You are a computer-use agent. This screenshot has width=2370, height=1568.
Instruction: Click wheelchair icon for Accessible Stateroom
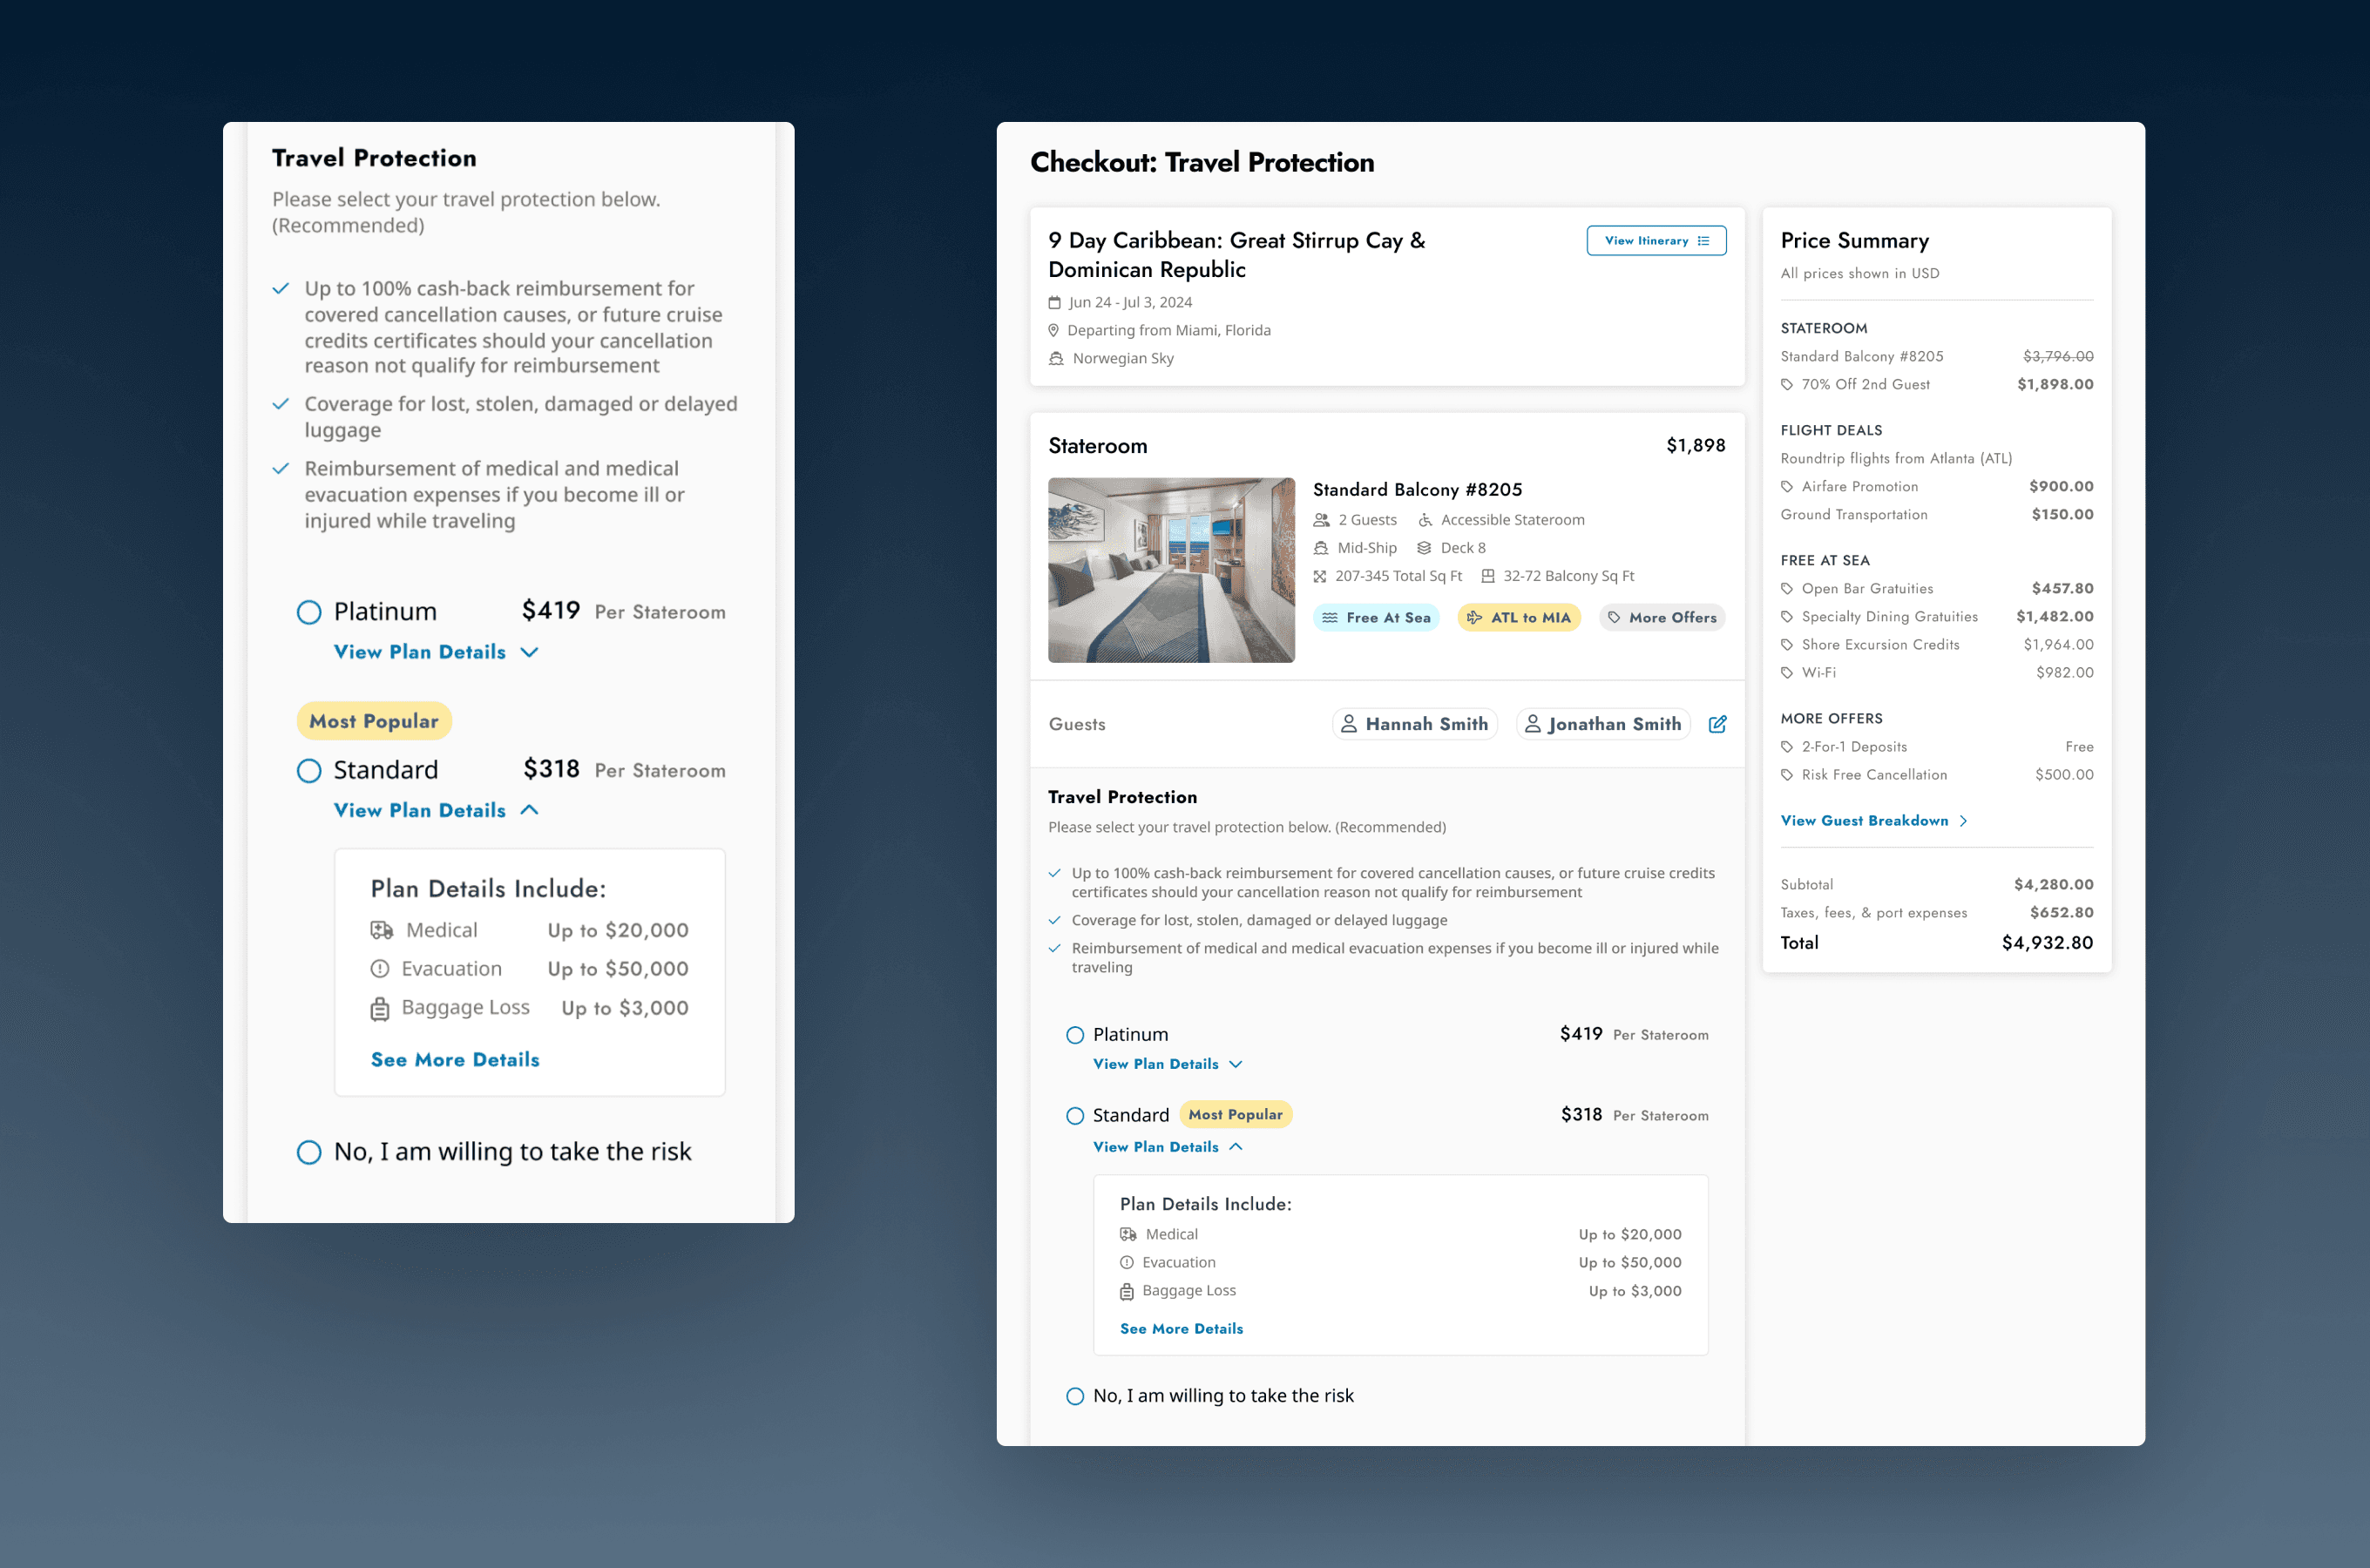tap(1425, 520)
